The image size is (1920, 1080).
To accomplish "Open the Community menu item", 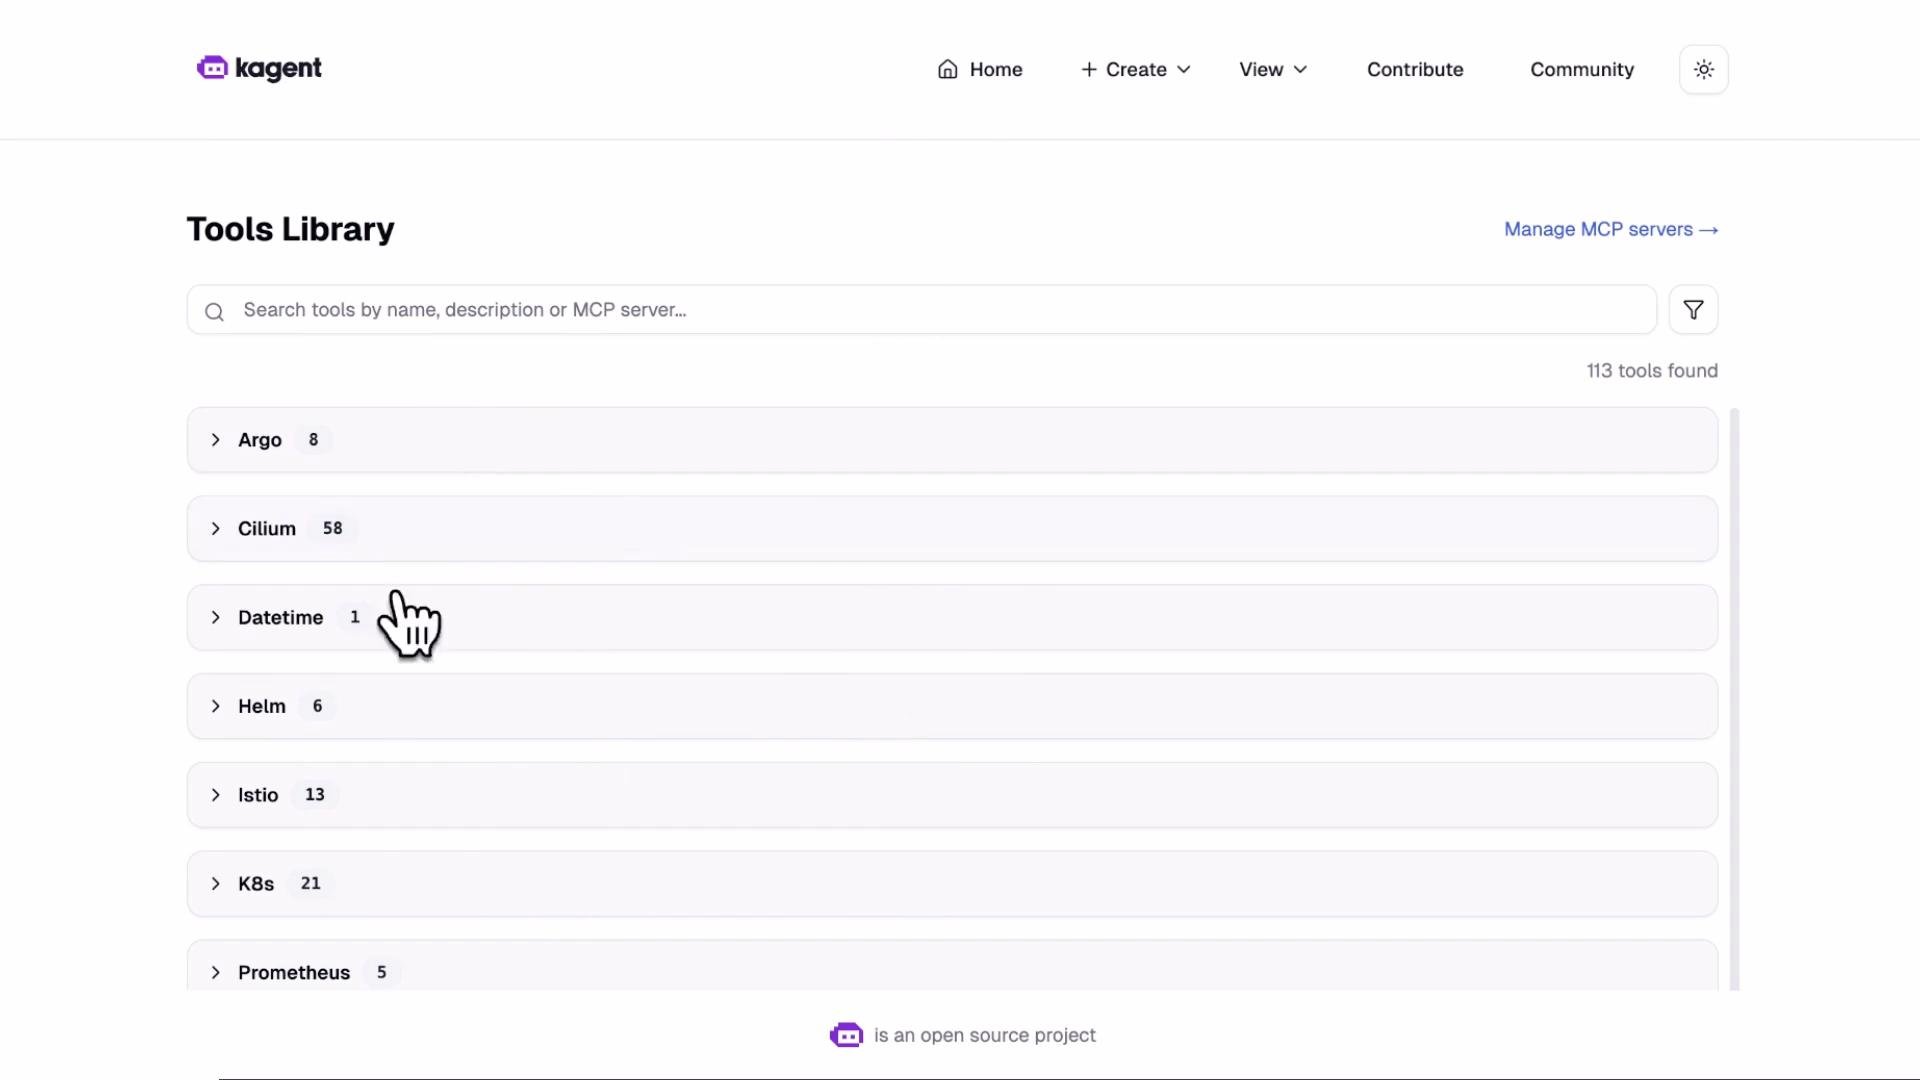I will 1582,69.
